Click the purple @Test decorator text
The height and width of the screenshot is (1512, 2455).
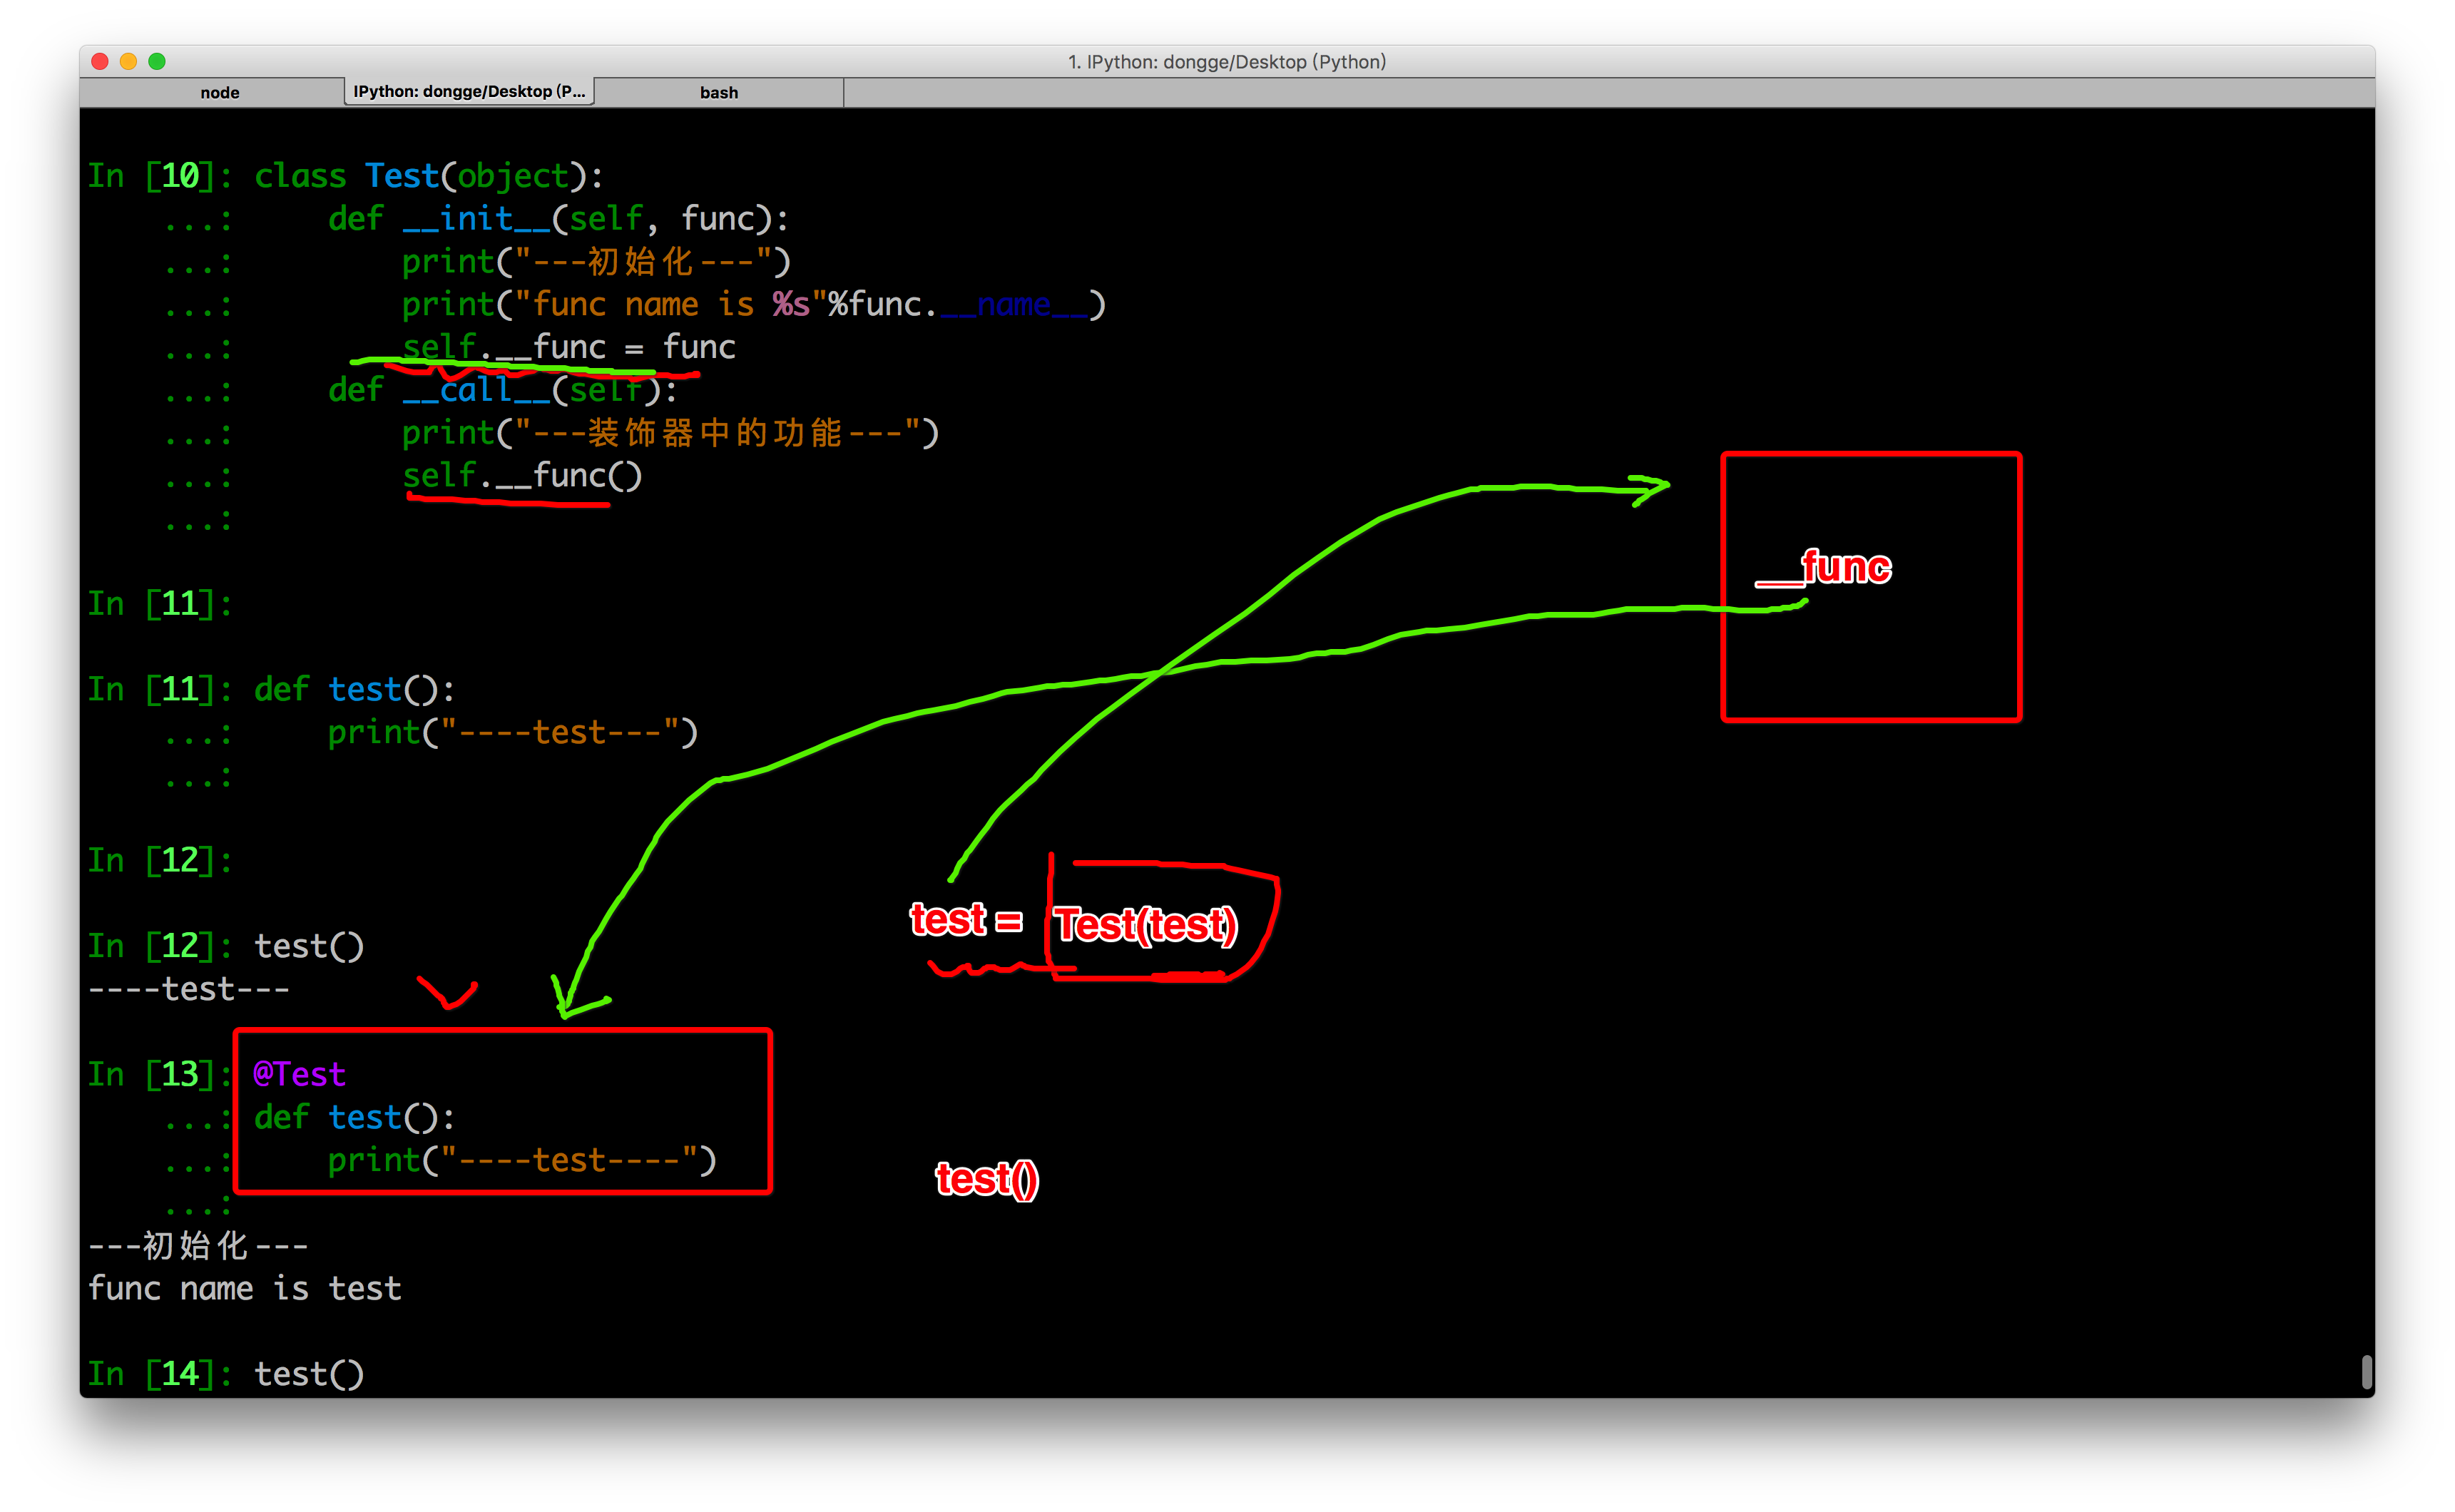point(299,1074)
